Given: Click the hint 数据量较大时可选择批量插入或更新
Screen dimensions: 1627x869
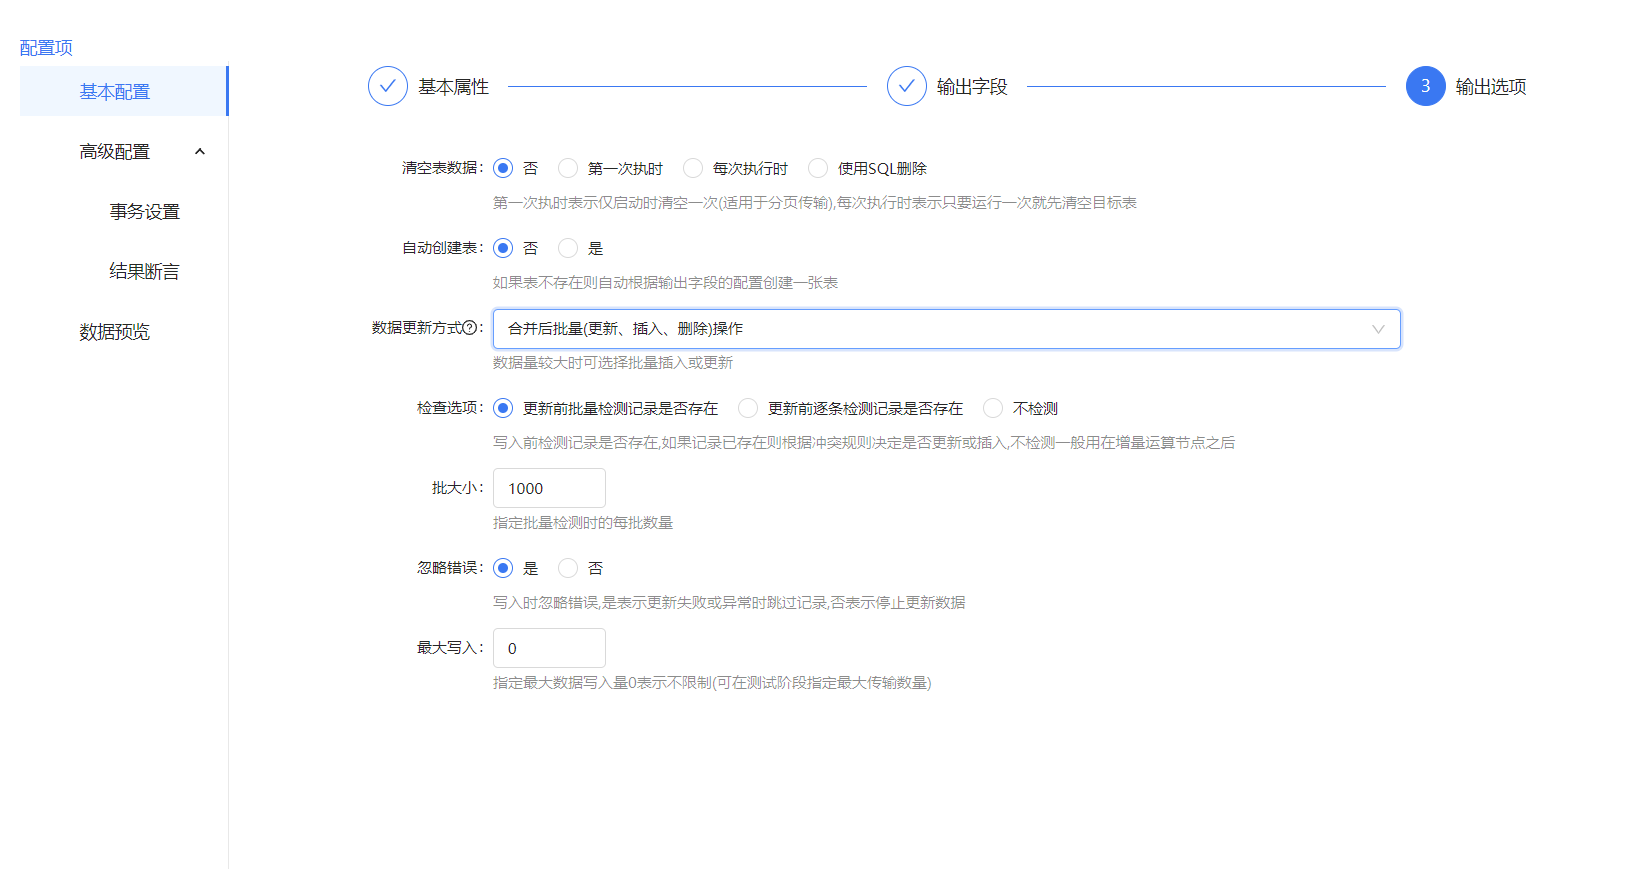Looking at the screenshot, I should click(x=613, y=362).
